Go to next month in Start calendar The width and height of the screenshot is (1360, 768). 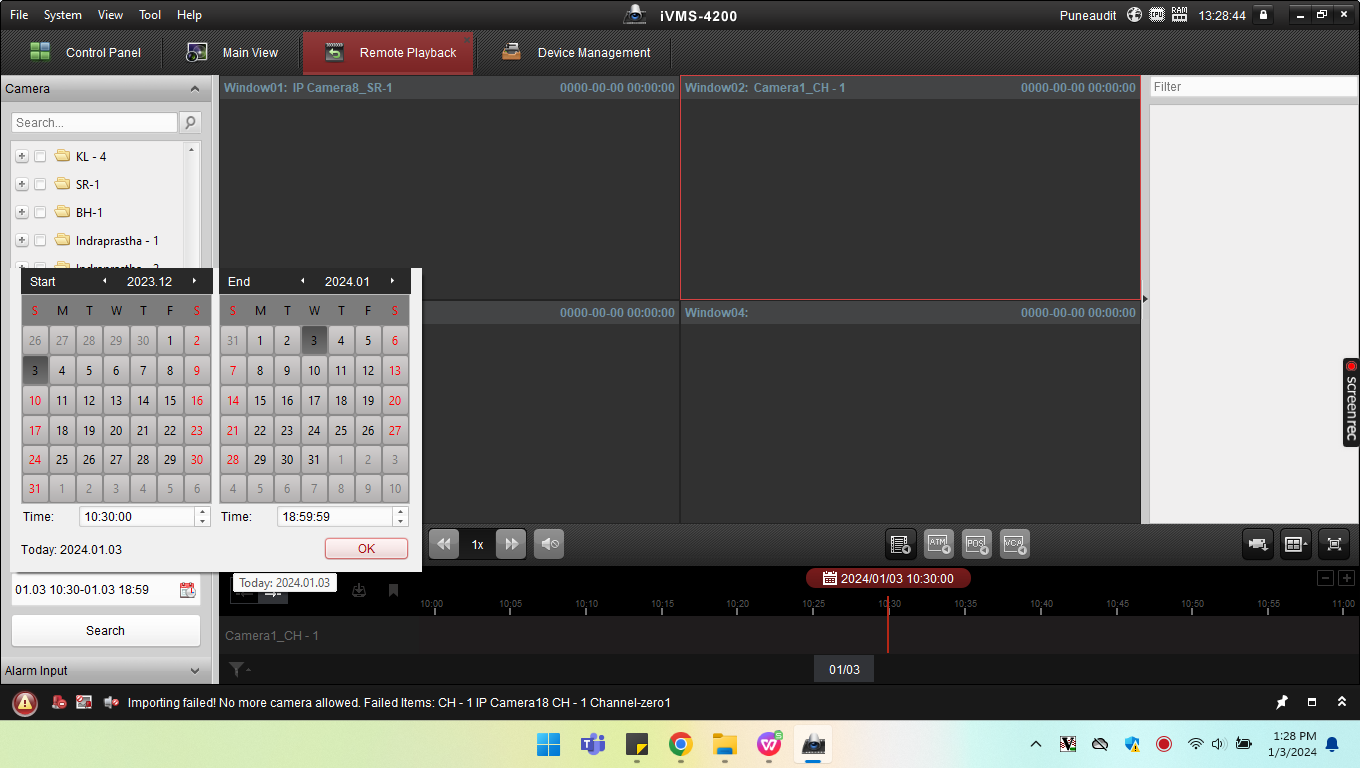pos(194,281)
